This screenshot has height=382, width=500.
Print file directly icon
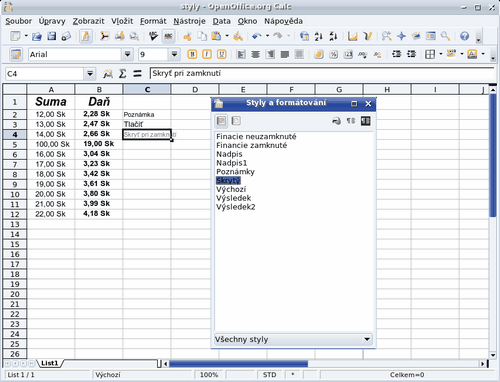click(120, 36)
